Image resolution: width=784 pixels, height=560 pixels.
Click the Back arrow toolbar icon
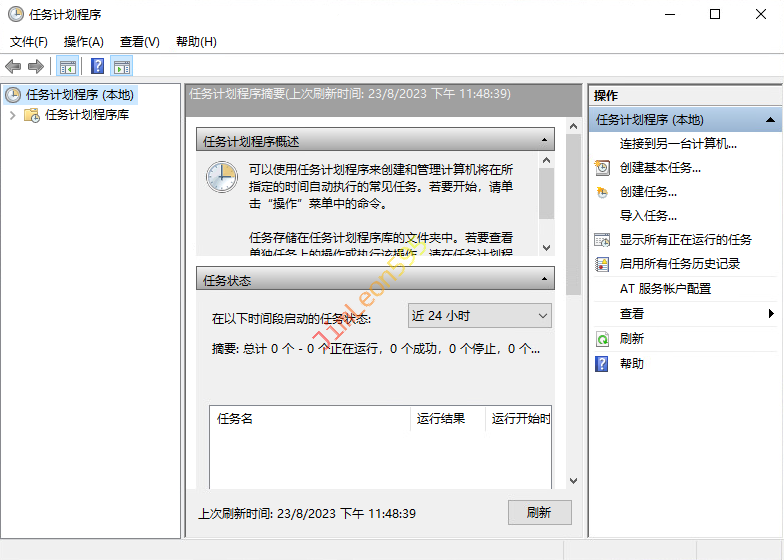tap(13, 67)
